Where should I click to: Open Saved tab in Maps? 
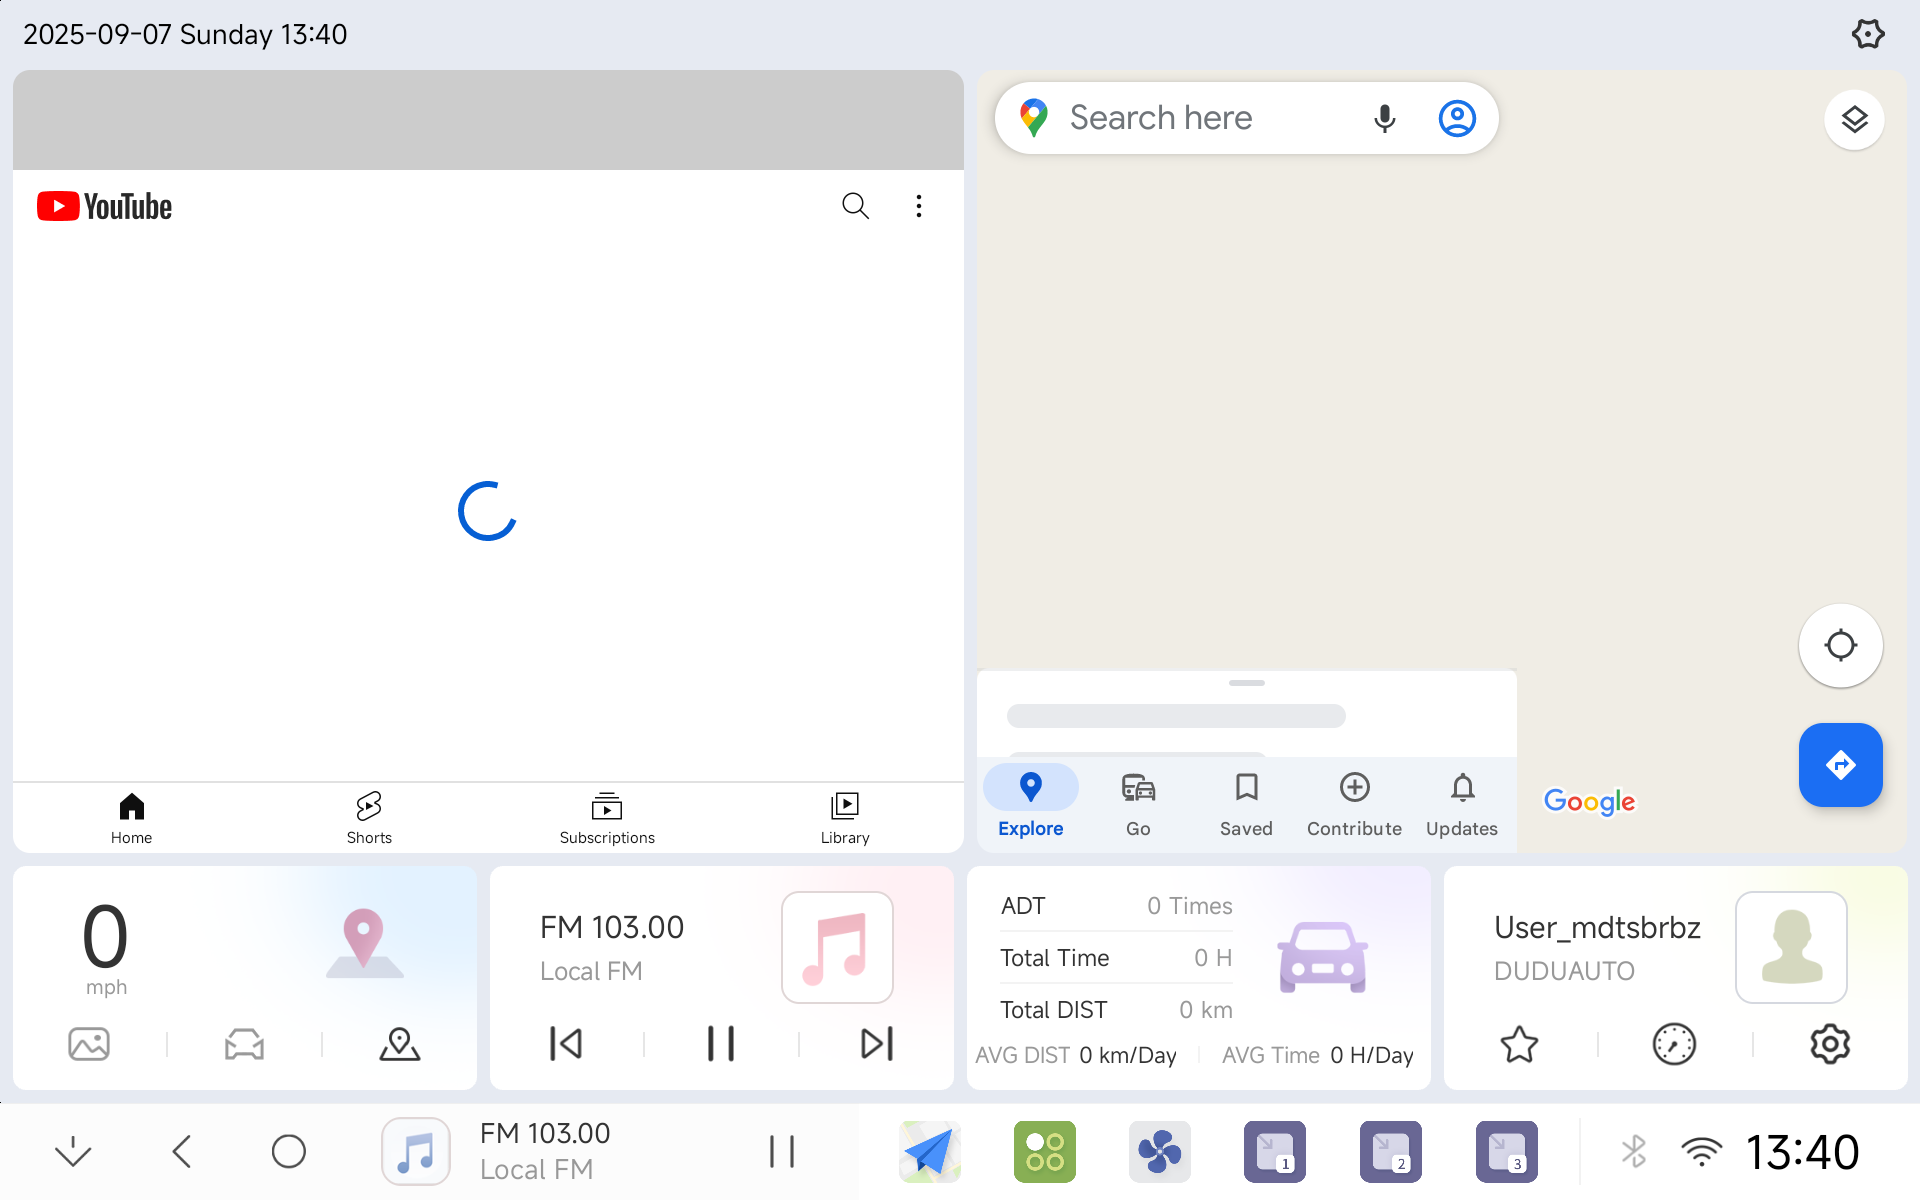click(1246, 803)
